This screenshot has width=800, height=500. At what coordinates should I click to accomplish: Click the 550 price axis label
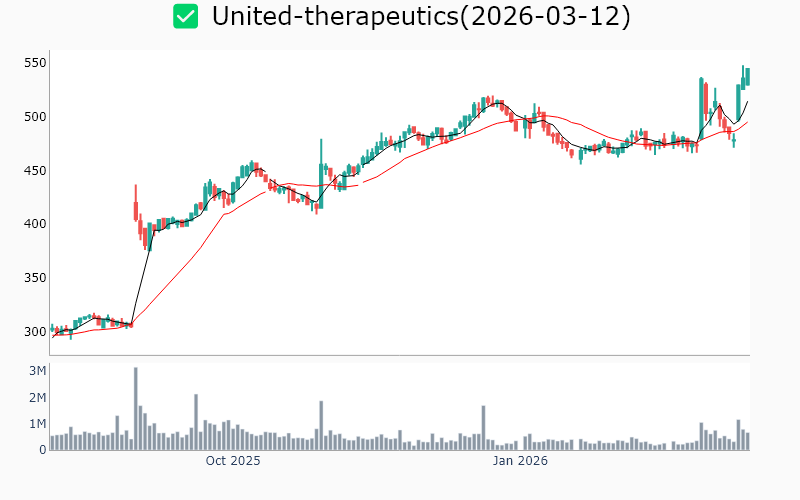tap(36, 63)
